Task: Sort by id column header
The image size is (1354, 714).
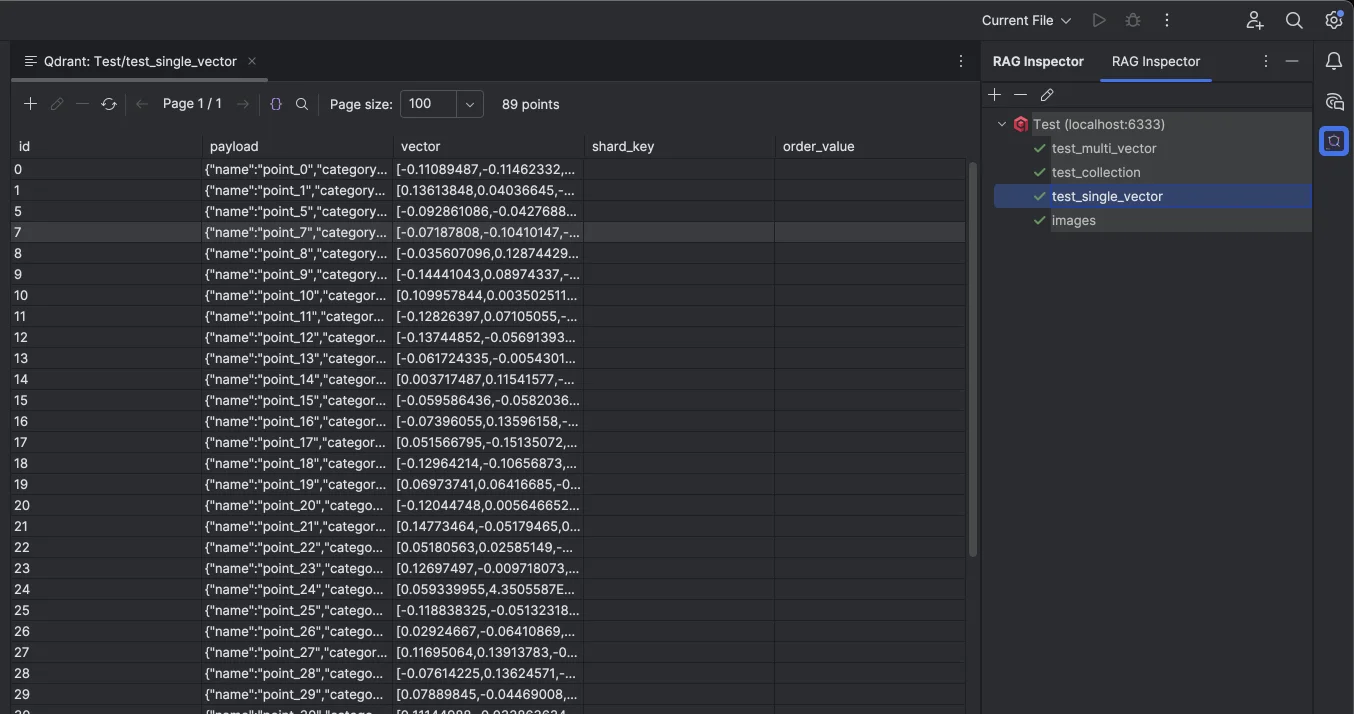Action: point(106,146)
